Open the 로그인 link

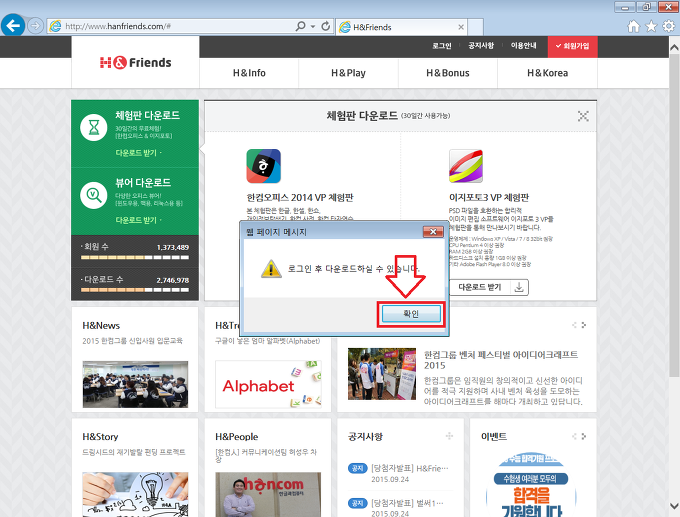442,46
